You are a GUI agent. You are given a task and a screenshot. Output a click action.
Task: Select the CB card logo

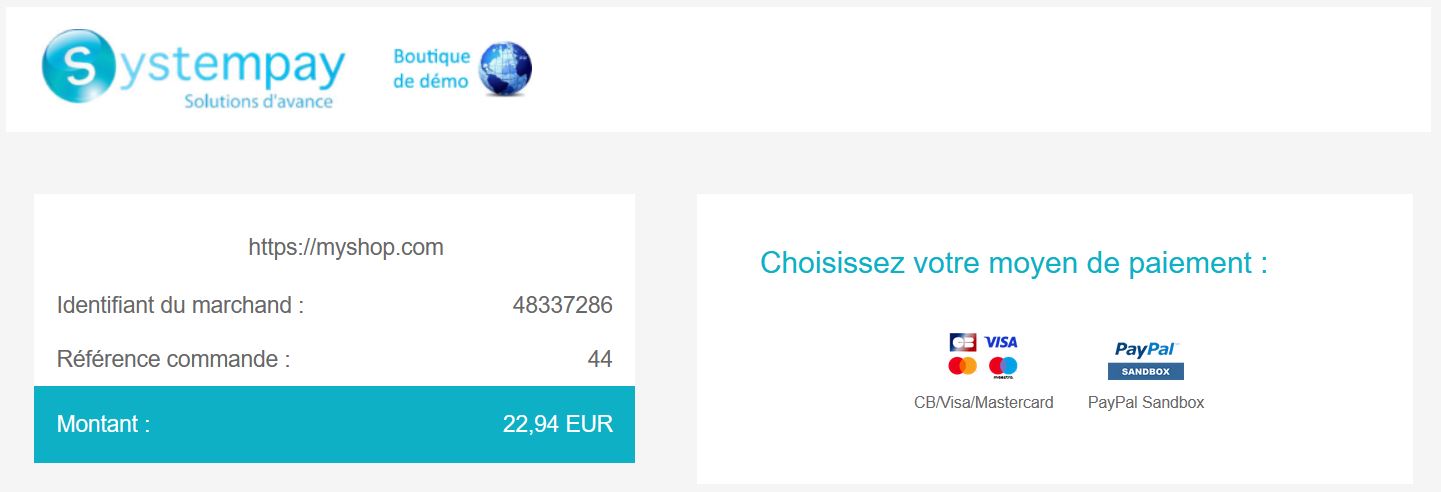click(x=963, y=342)
